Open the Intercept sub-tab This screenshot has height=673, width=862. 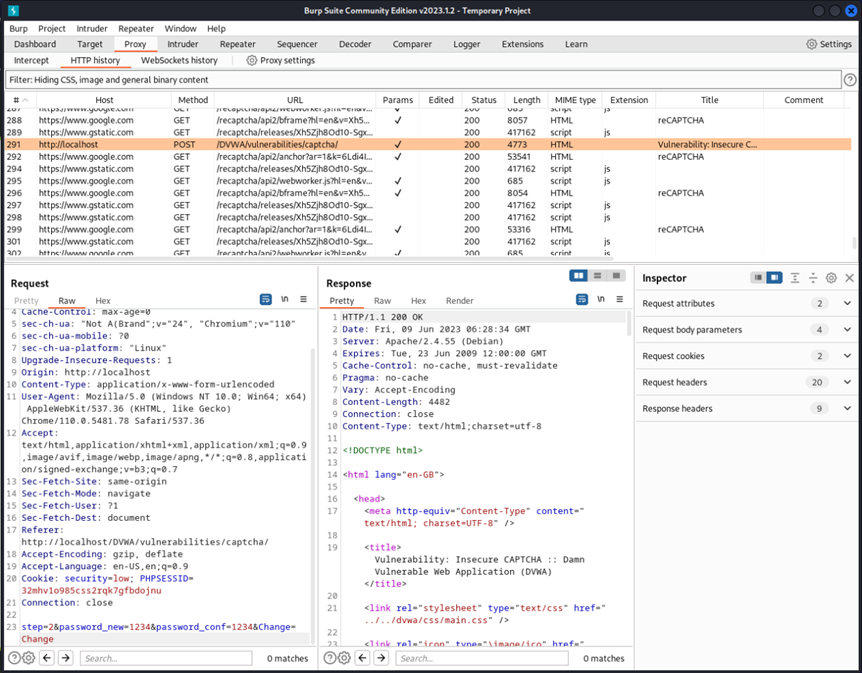click(x=31, y=60)
